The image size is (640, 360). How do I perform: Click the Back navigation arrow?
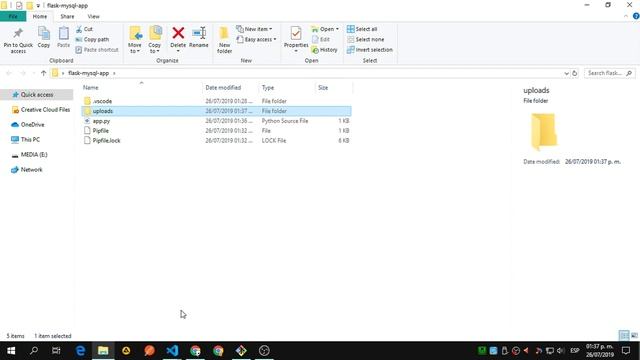coord(9,73)
